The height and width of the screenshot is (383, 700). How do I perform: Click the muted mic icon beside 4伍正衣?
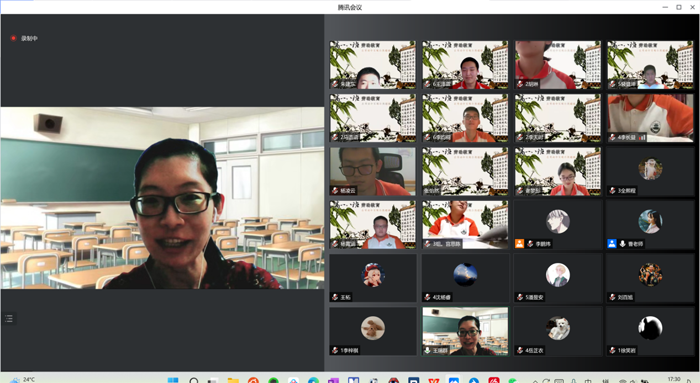[520, 350]
